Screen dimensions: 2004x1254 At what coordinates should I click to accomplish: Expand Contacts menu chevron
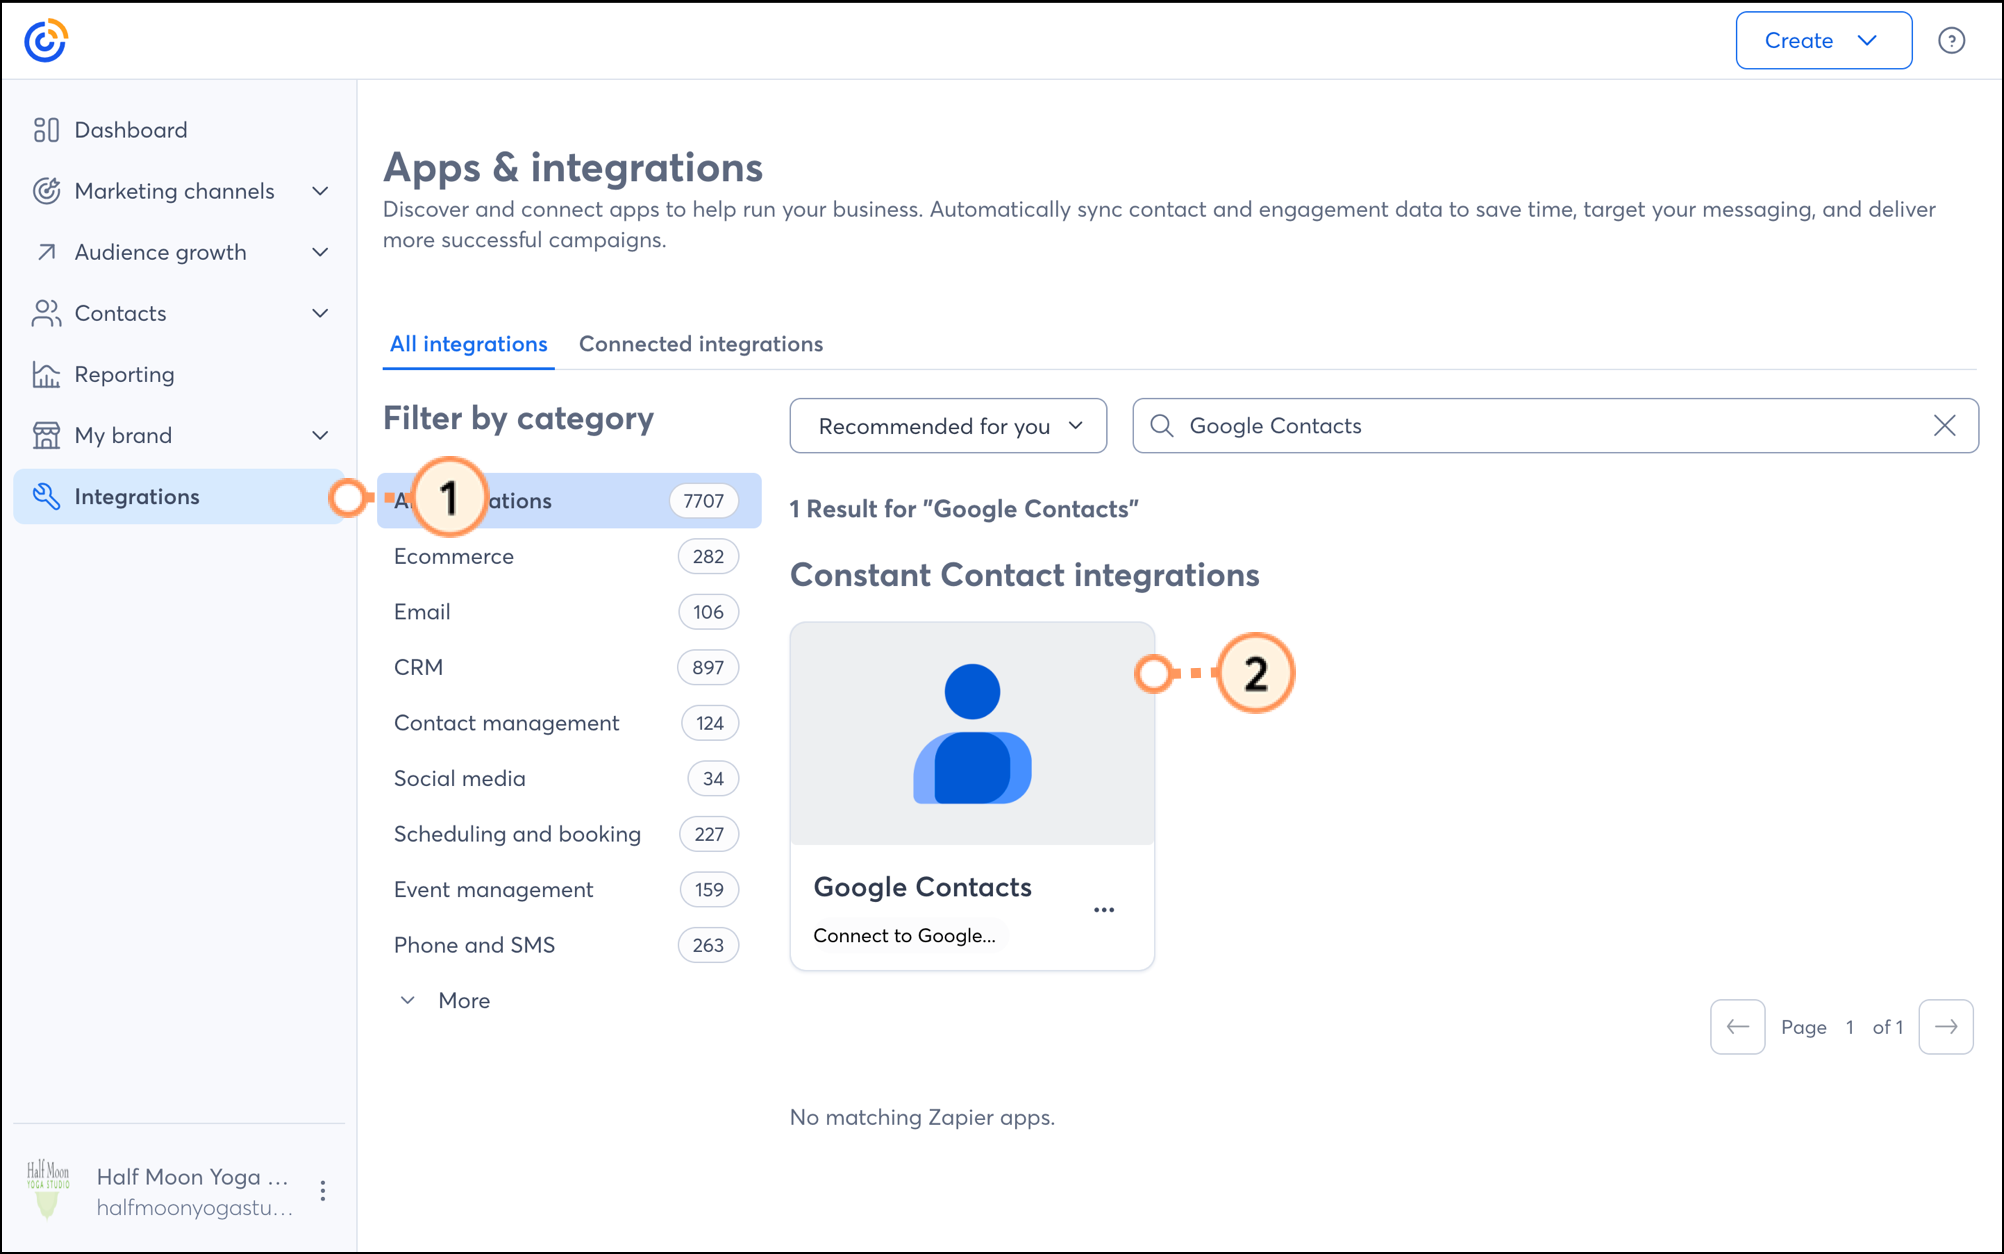coord(320,313)
